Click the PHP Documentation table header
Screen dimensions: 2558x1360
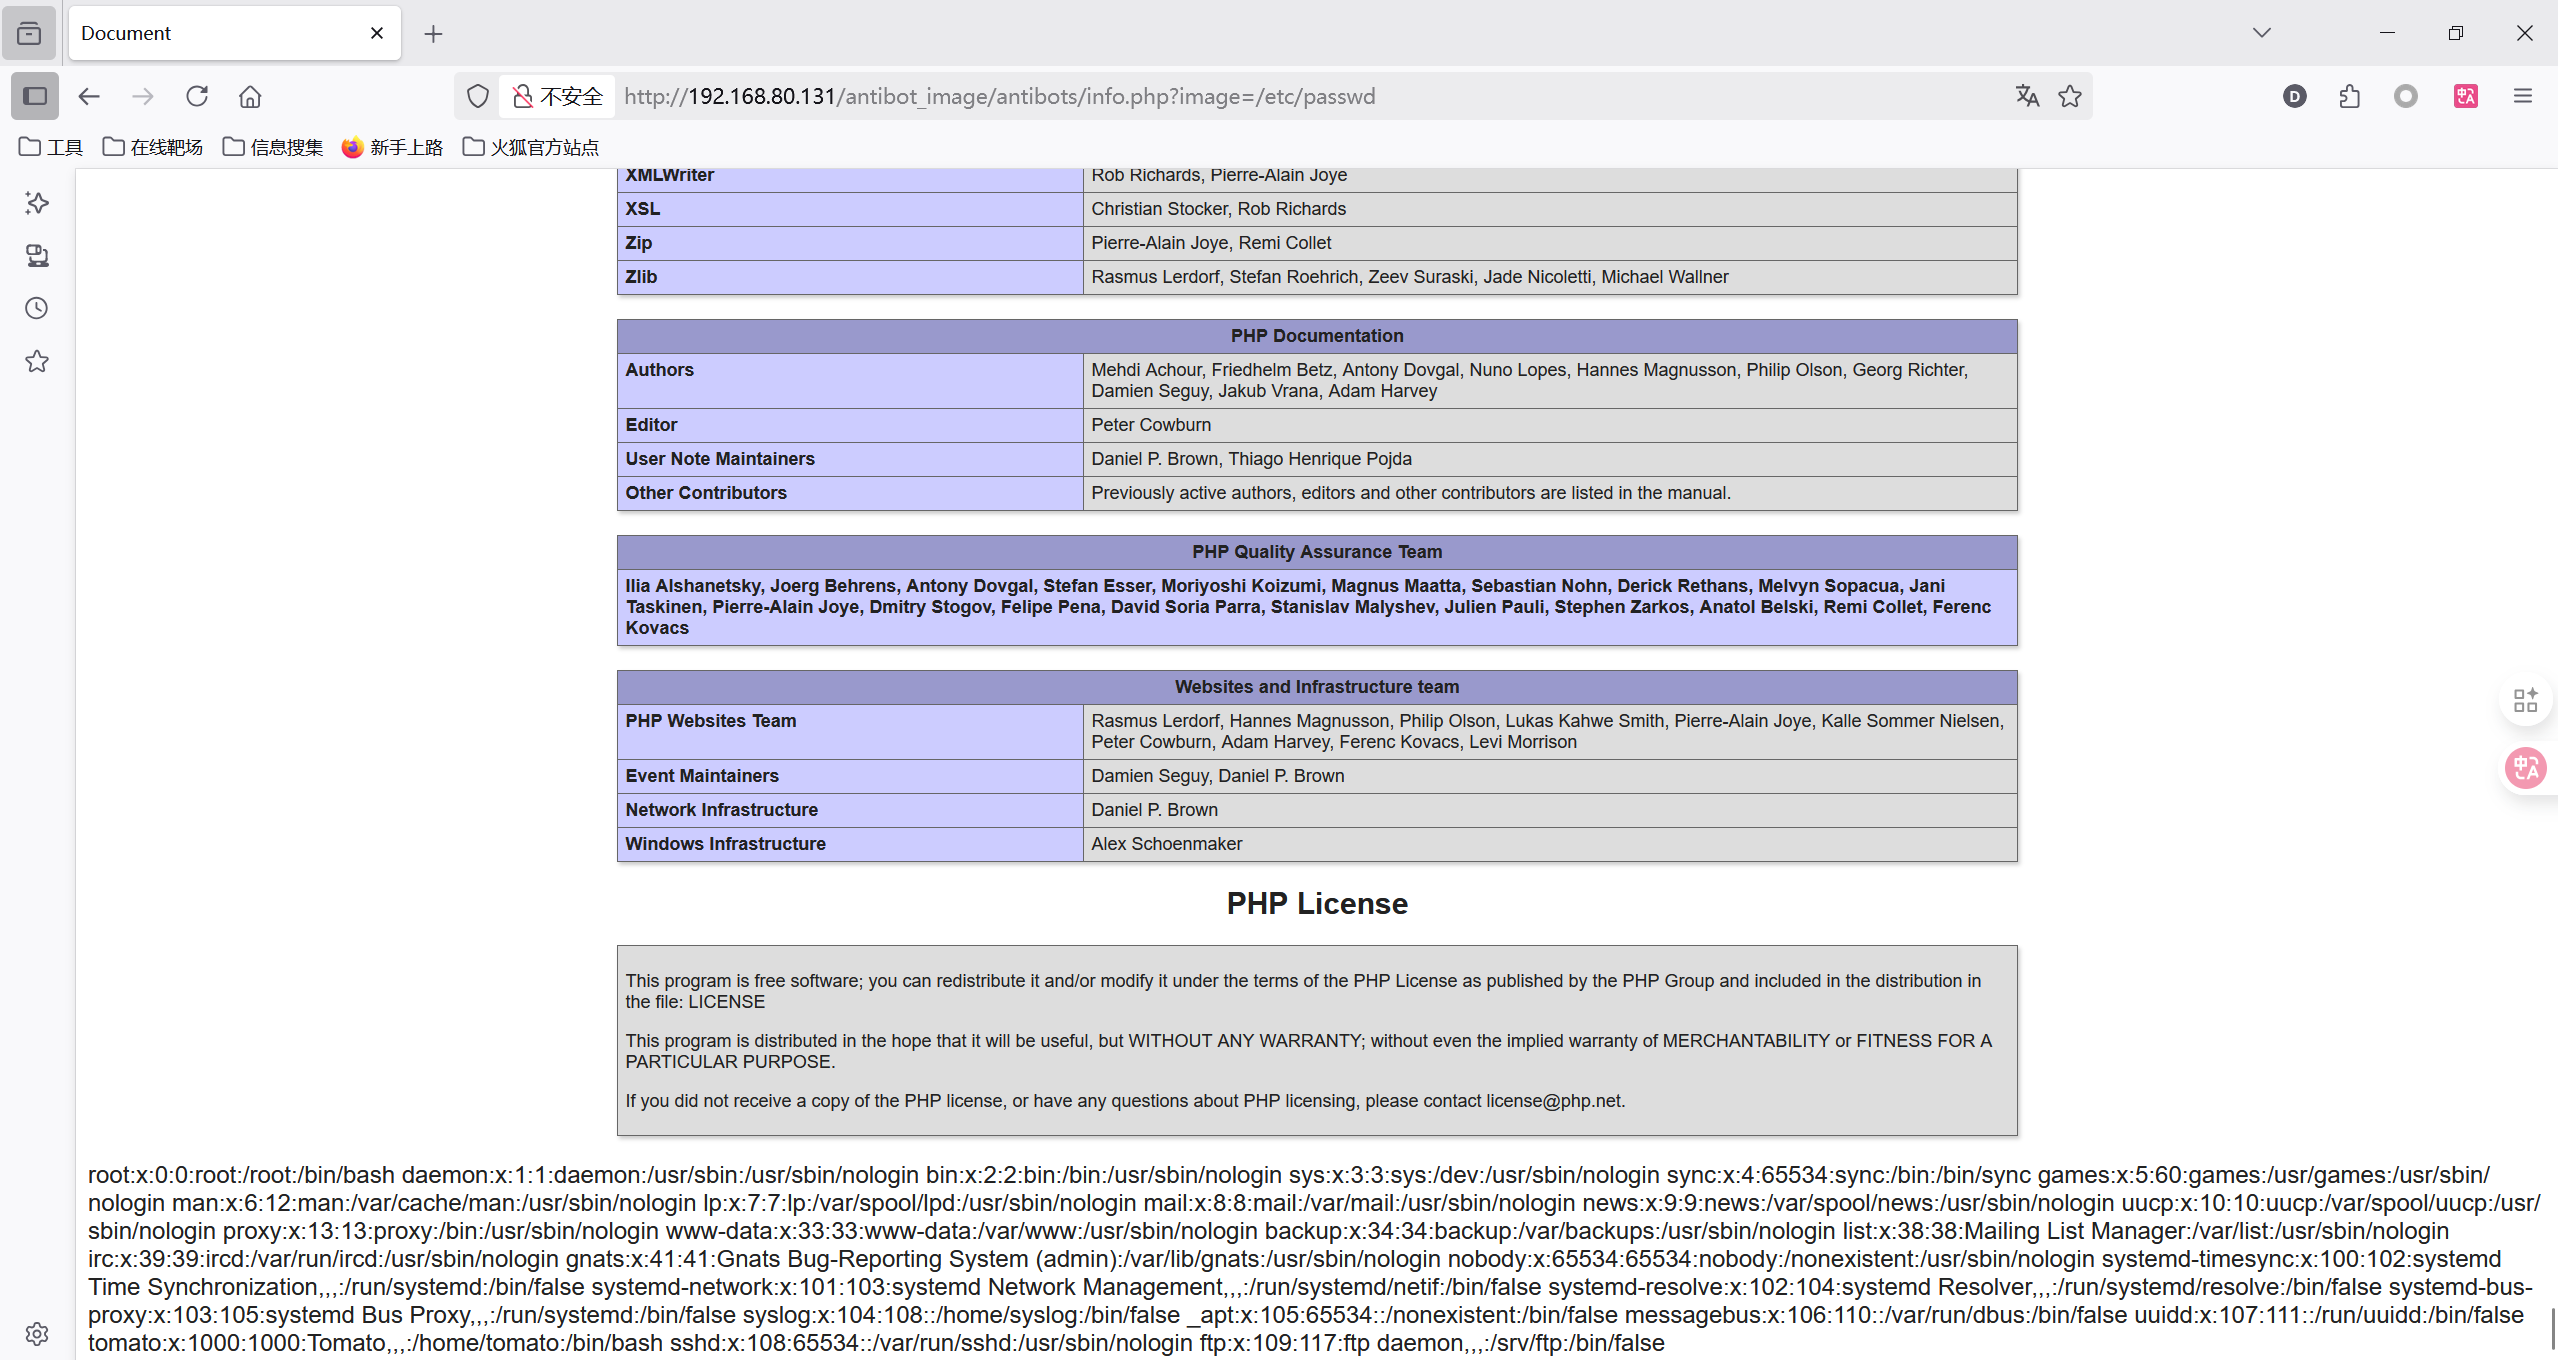[x=1317, y=336]
